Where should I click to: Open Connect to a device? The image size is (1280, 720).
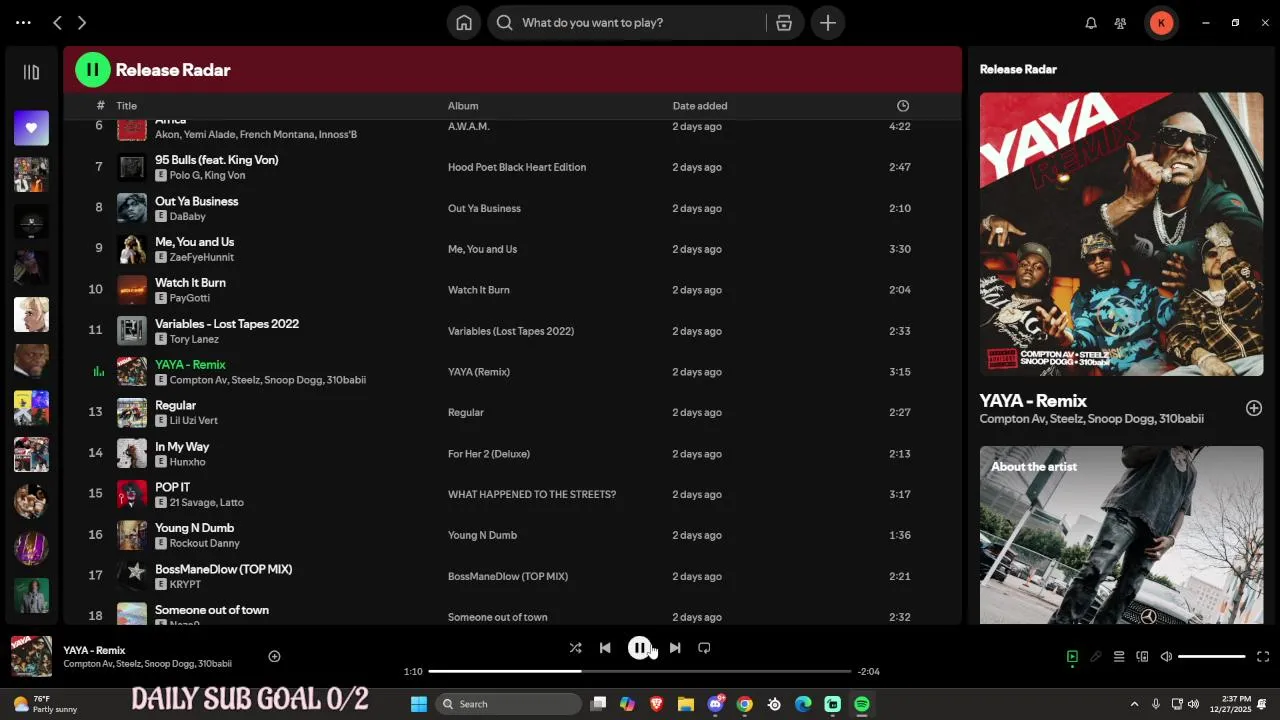1142,657
